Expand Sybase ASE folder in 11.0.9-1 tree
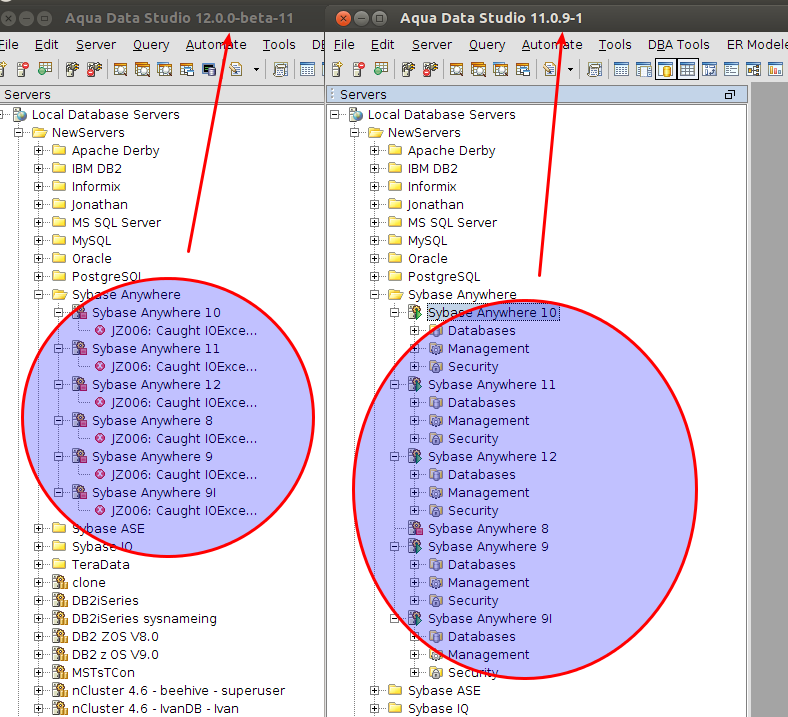The width and height of the screenshot is (788, 717). pos(374,691)
